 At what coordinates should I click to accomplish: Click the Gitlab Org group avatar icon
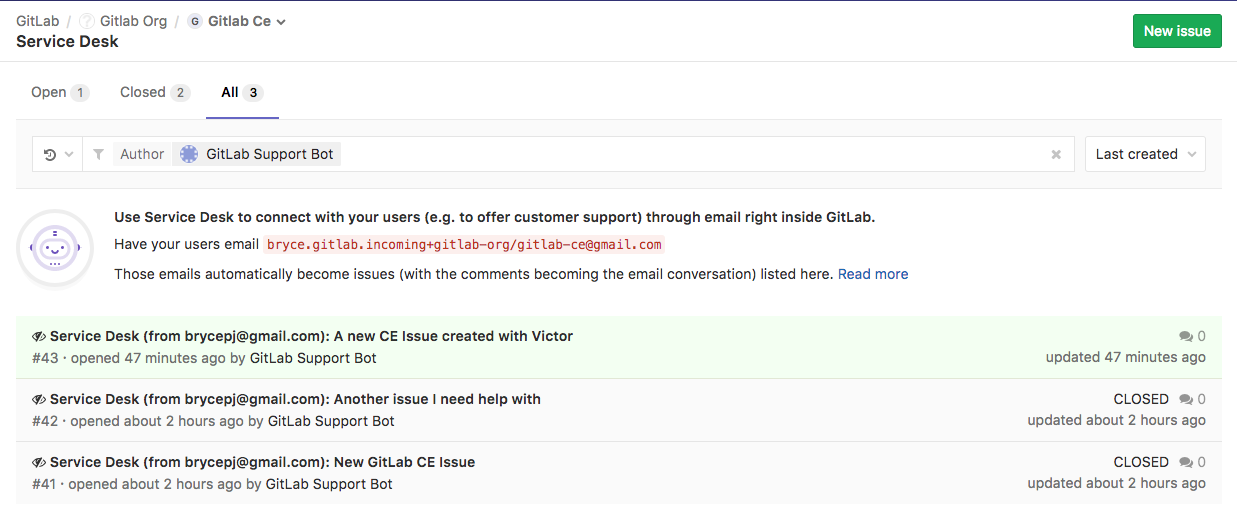tap(87, 21)
